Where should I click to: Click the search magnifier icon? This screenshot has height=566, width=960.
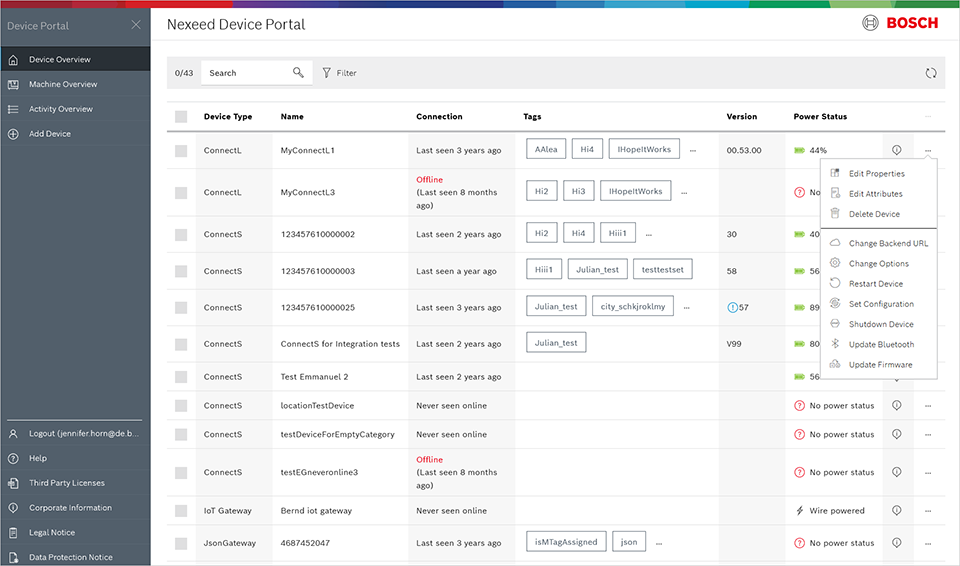(x=298, y=72)
